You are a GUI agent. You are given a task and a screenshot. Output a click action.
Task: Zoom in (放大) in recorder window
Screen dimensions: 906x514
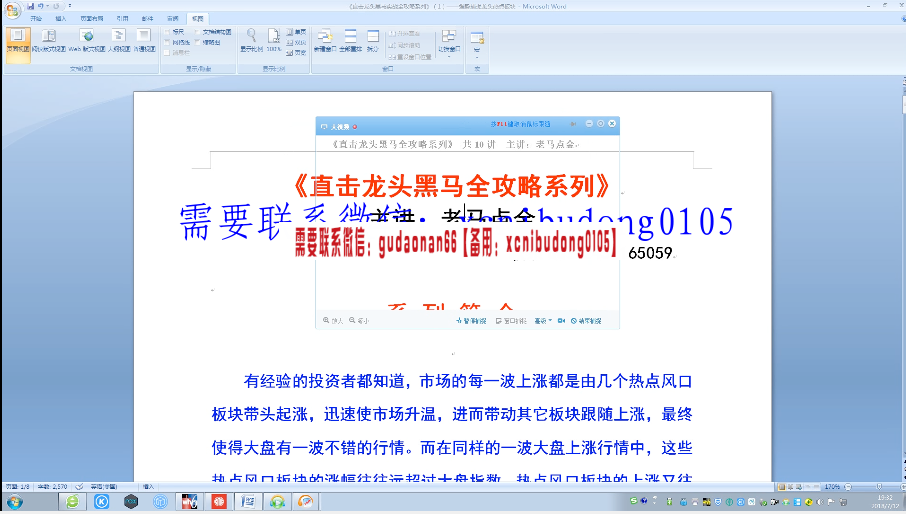pos(333,321)
